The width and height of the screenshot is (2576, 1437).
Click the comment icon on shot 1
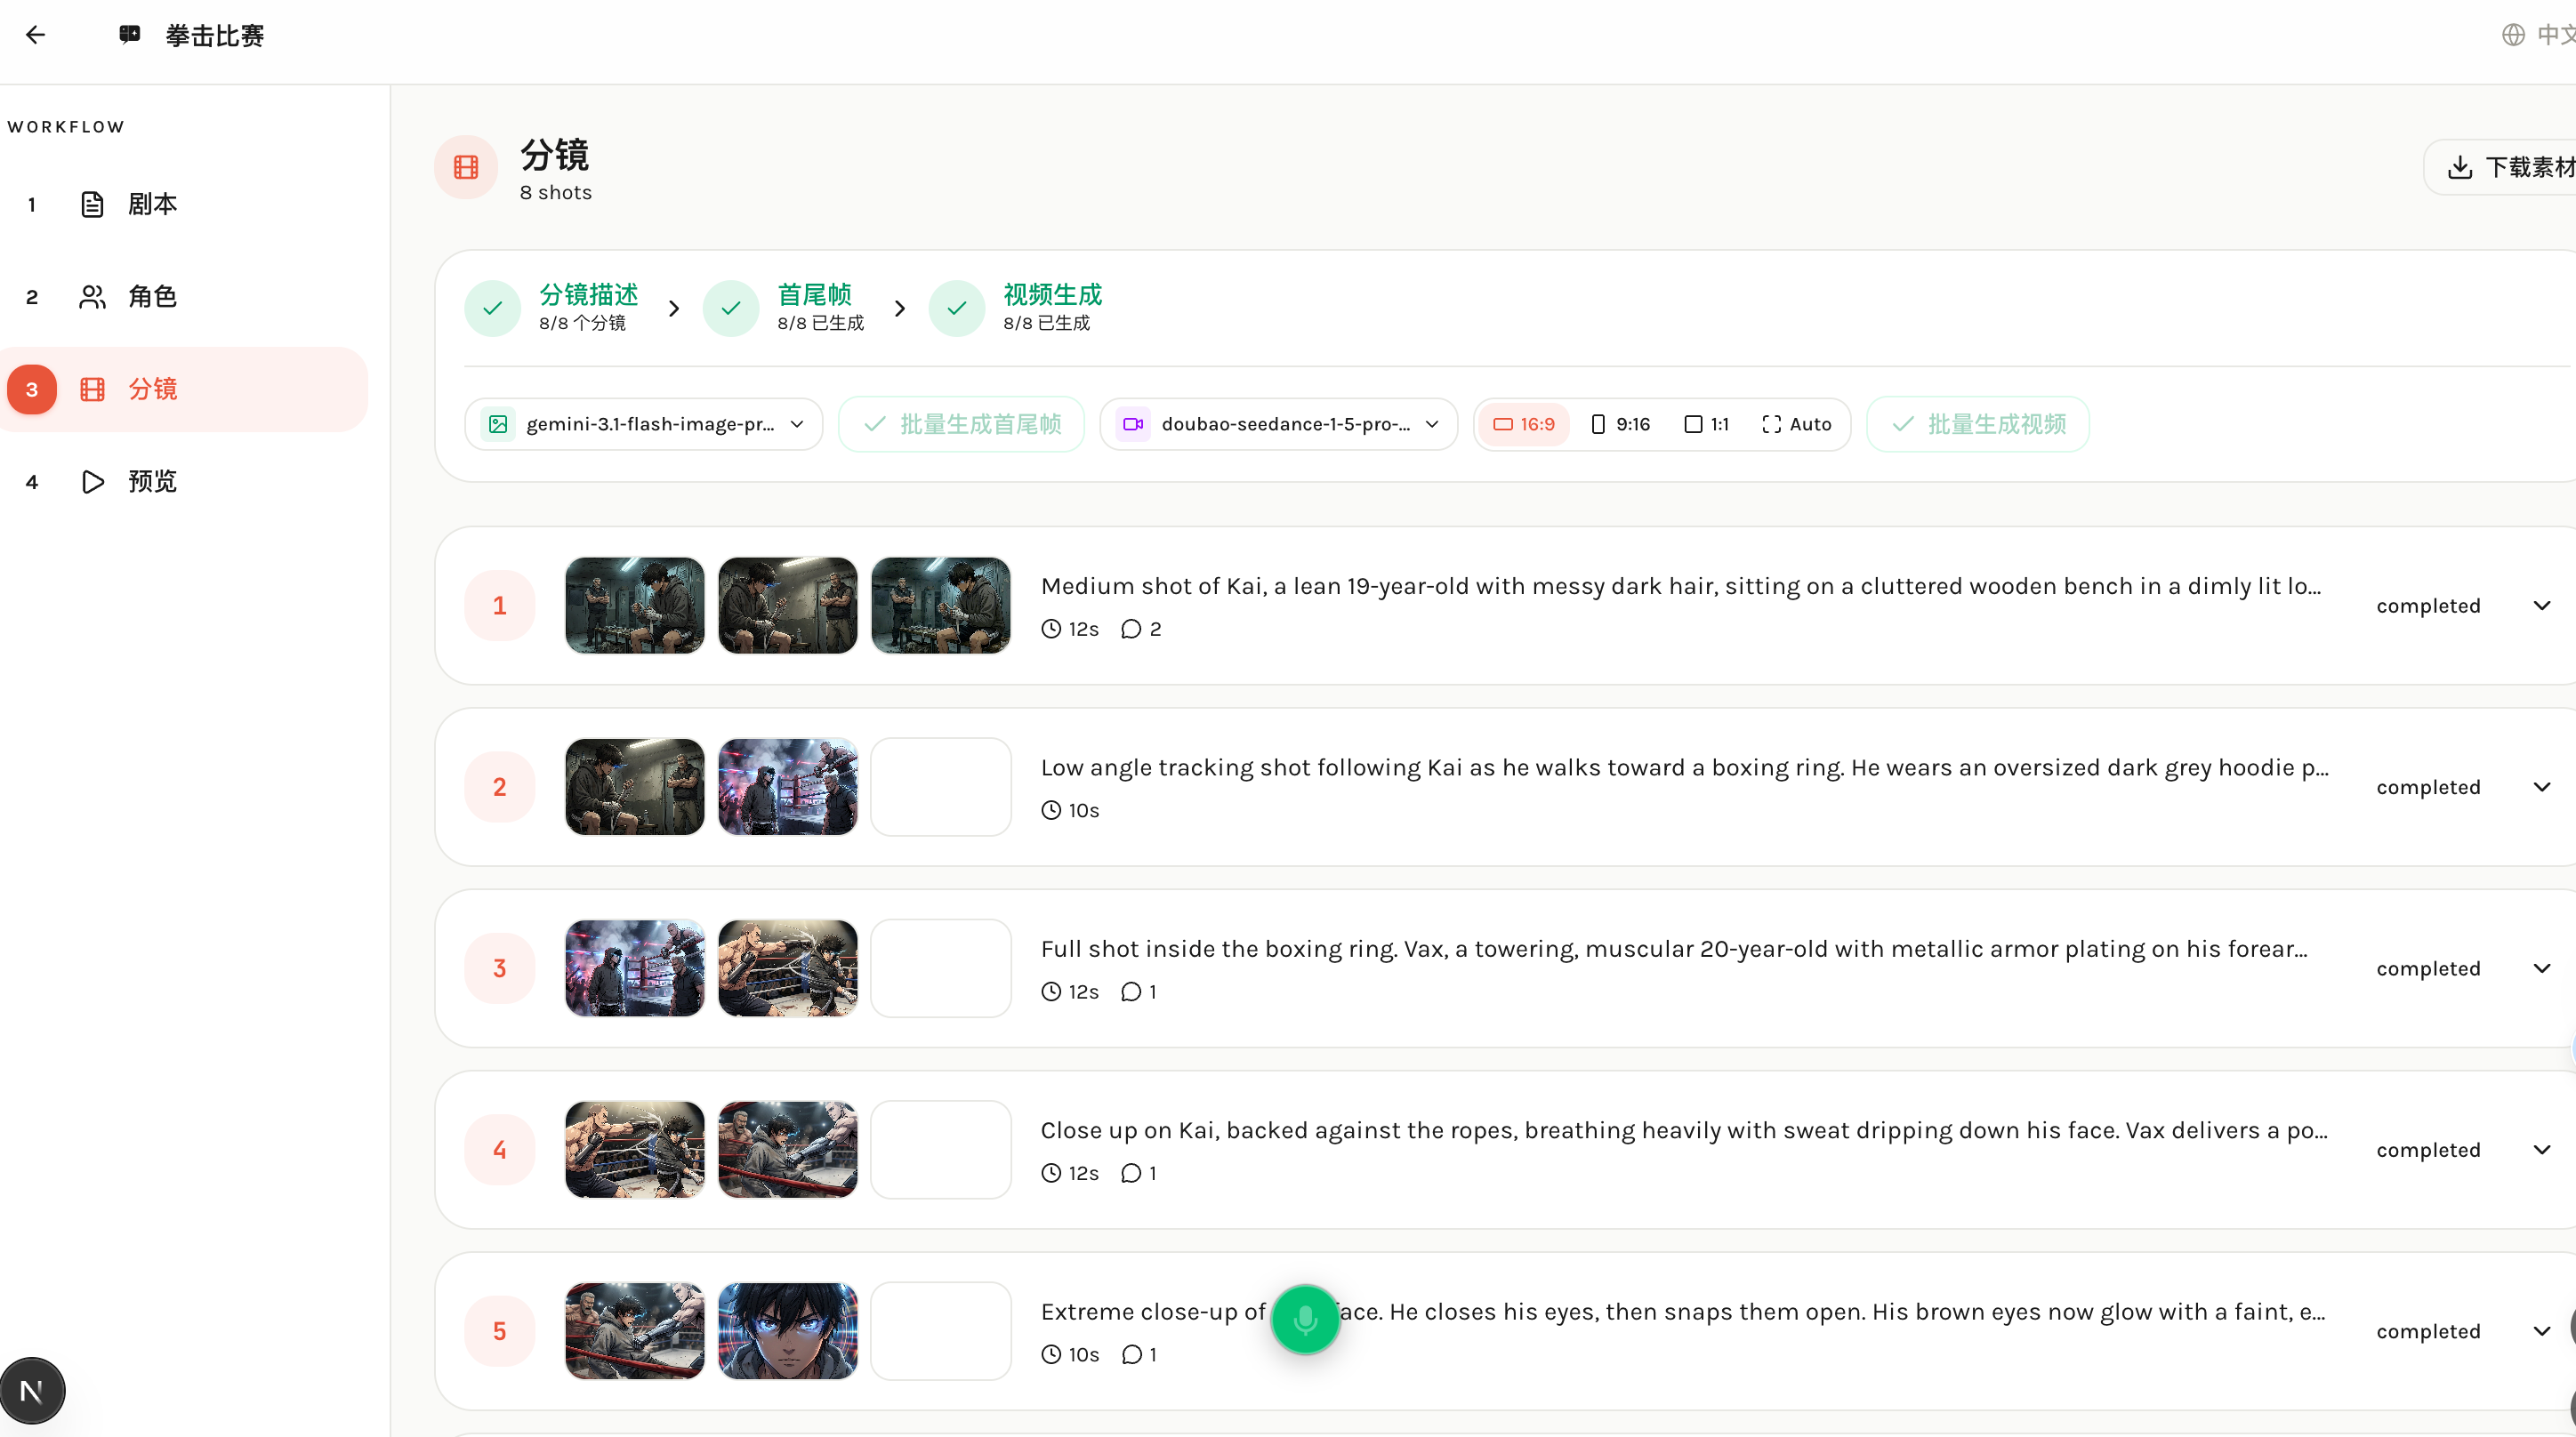pyautogui.click(x=1131, y=629)
